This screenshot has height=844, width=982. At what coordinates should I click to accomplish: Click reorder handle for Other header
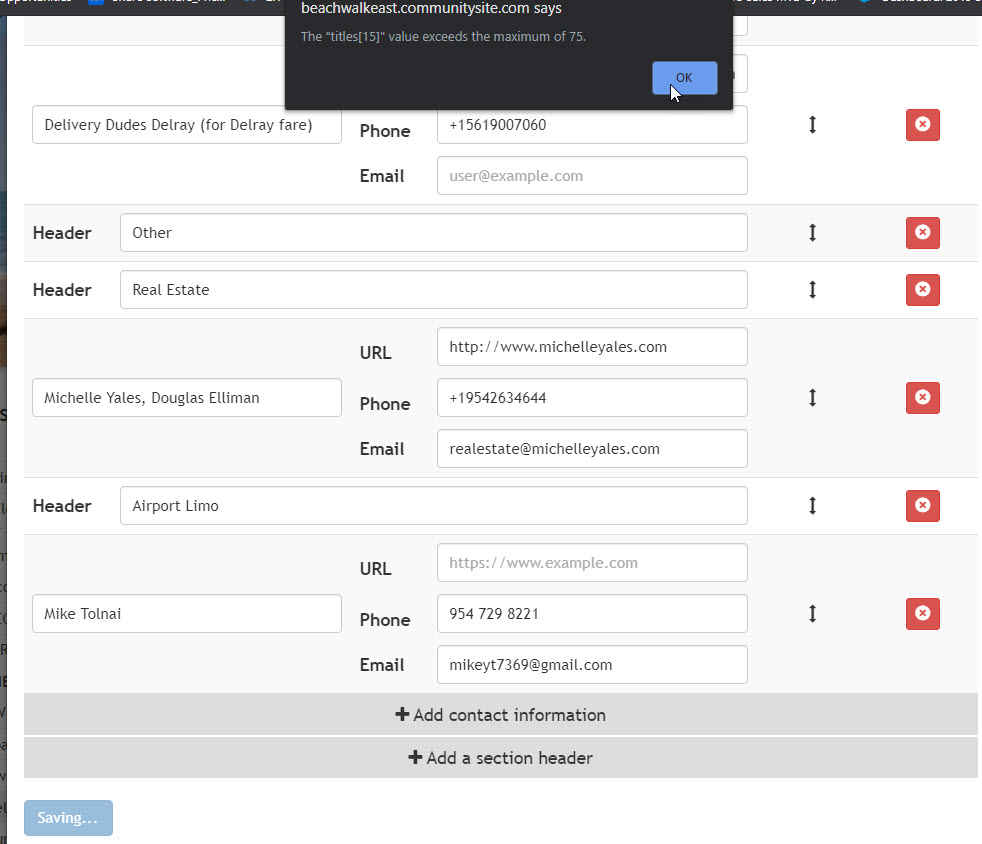click(x=812, y=233)
